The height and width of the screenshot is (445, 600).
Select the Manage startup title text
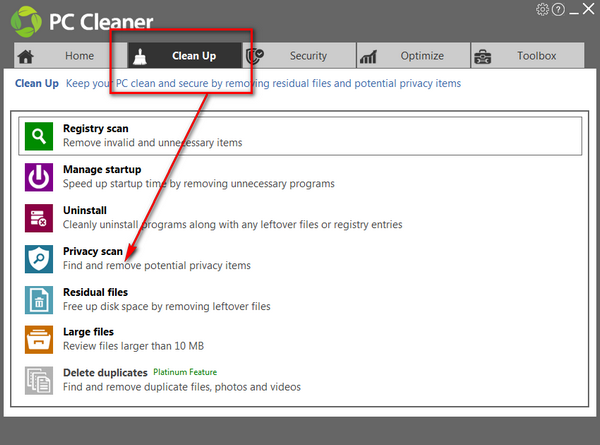point(102,170)
